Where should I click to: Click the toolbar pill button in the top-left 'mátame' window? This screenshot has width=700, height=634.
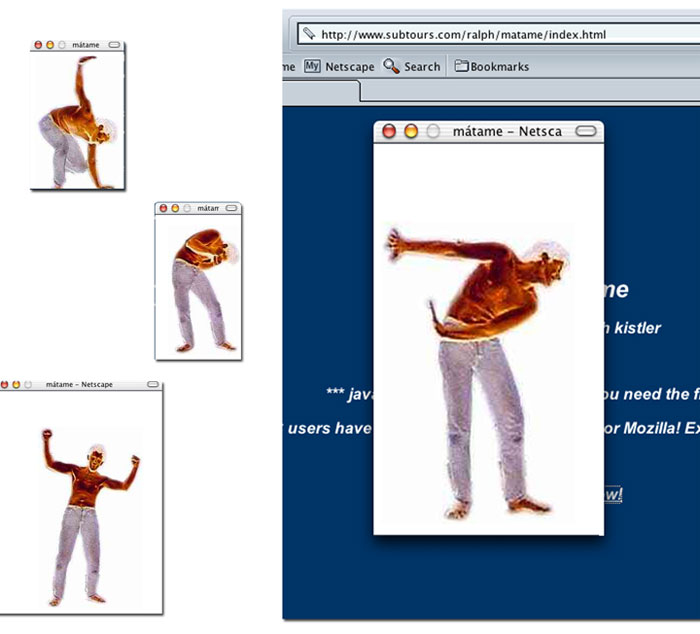tap(114, 45)
